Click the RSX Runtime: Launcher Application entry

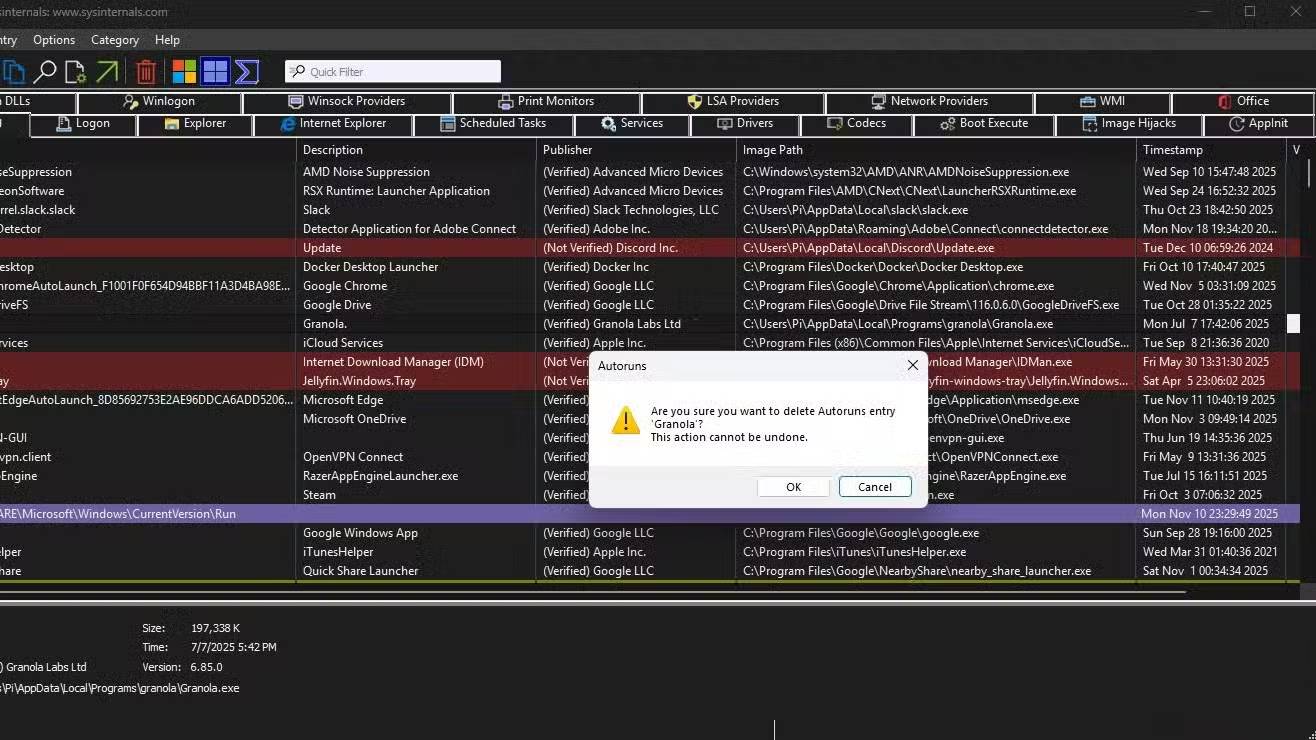(396, 191)
